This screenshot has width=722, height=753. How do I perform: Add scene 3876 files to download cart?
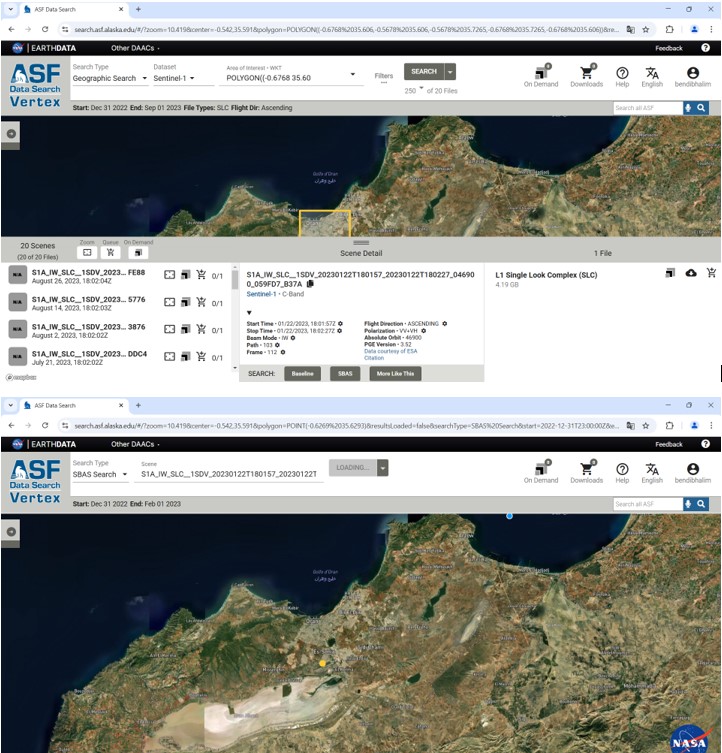pyautogui.click(x=201, y=329)
